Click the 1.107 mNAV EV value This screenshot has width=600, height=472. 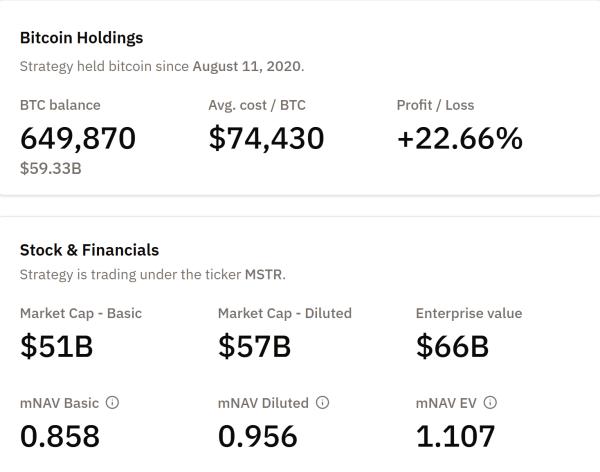tap(455, 436)
